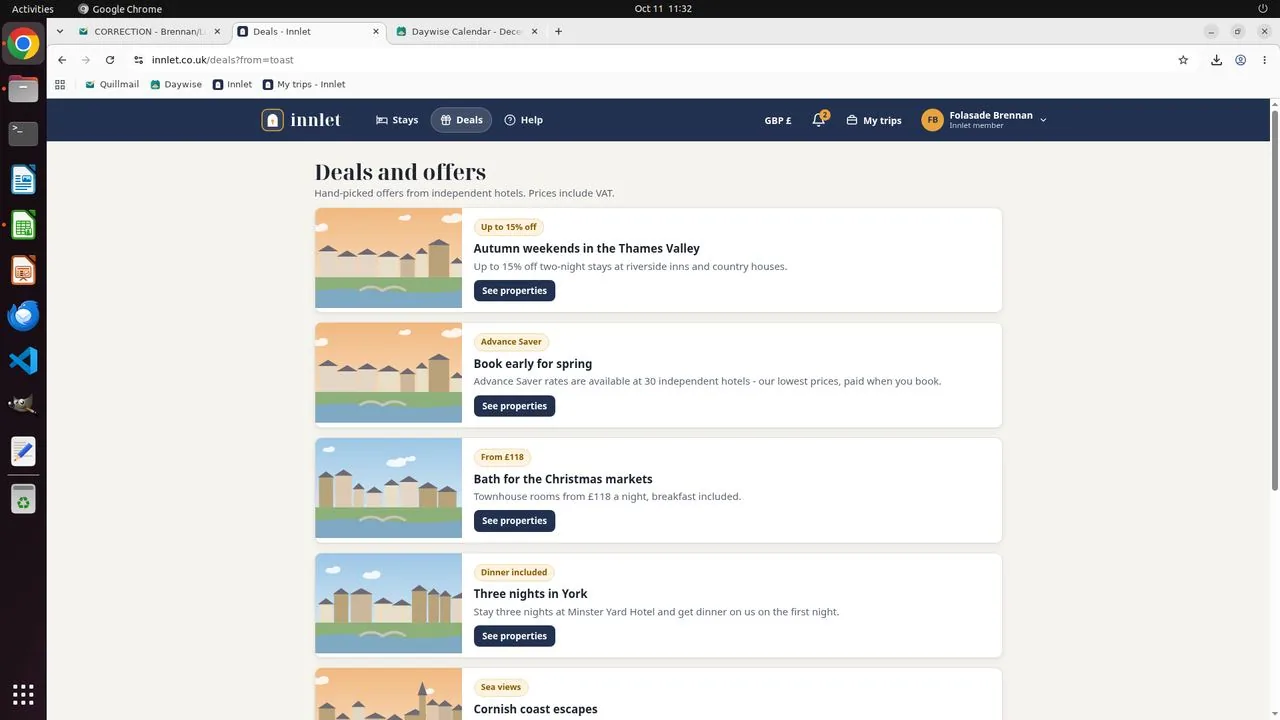This screenshot has width=1280, height=720.
Task: Click the page vertical scrollbar
Action: pyautogui.click(x=1274, y=300)
